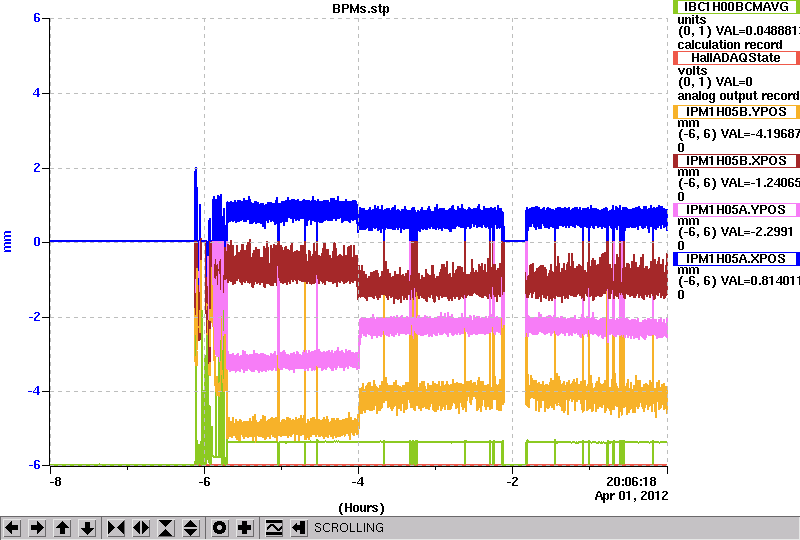Click the Apr 01, 2012 date label
The image size is (800, 540).
(632, 496)
